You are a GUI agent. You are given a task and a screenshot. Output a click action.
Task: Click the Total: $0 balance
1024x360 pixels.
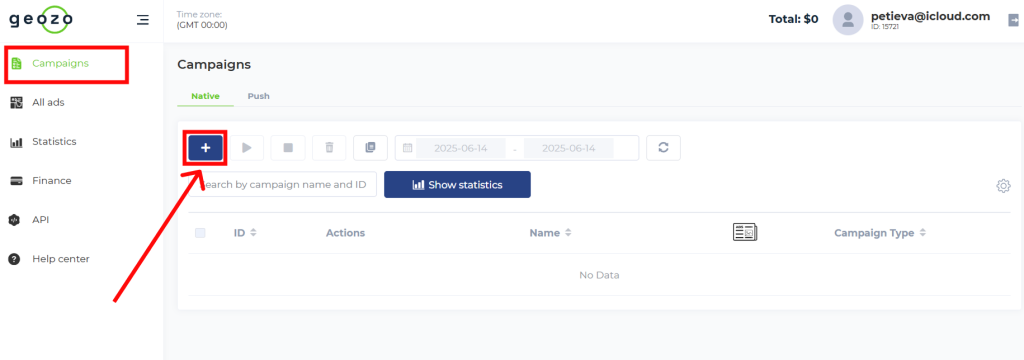793,20
